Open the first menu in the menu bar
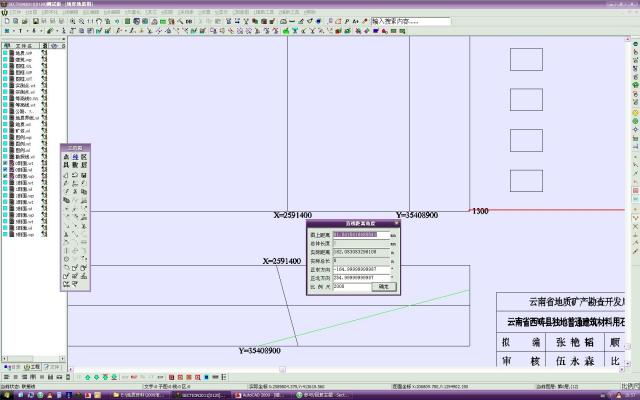Image resolution: width=640 pixels, height=400 pixels. (x=16, y=11)
